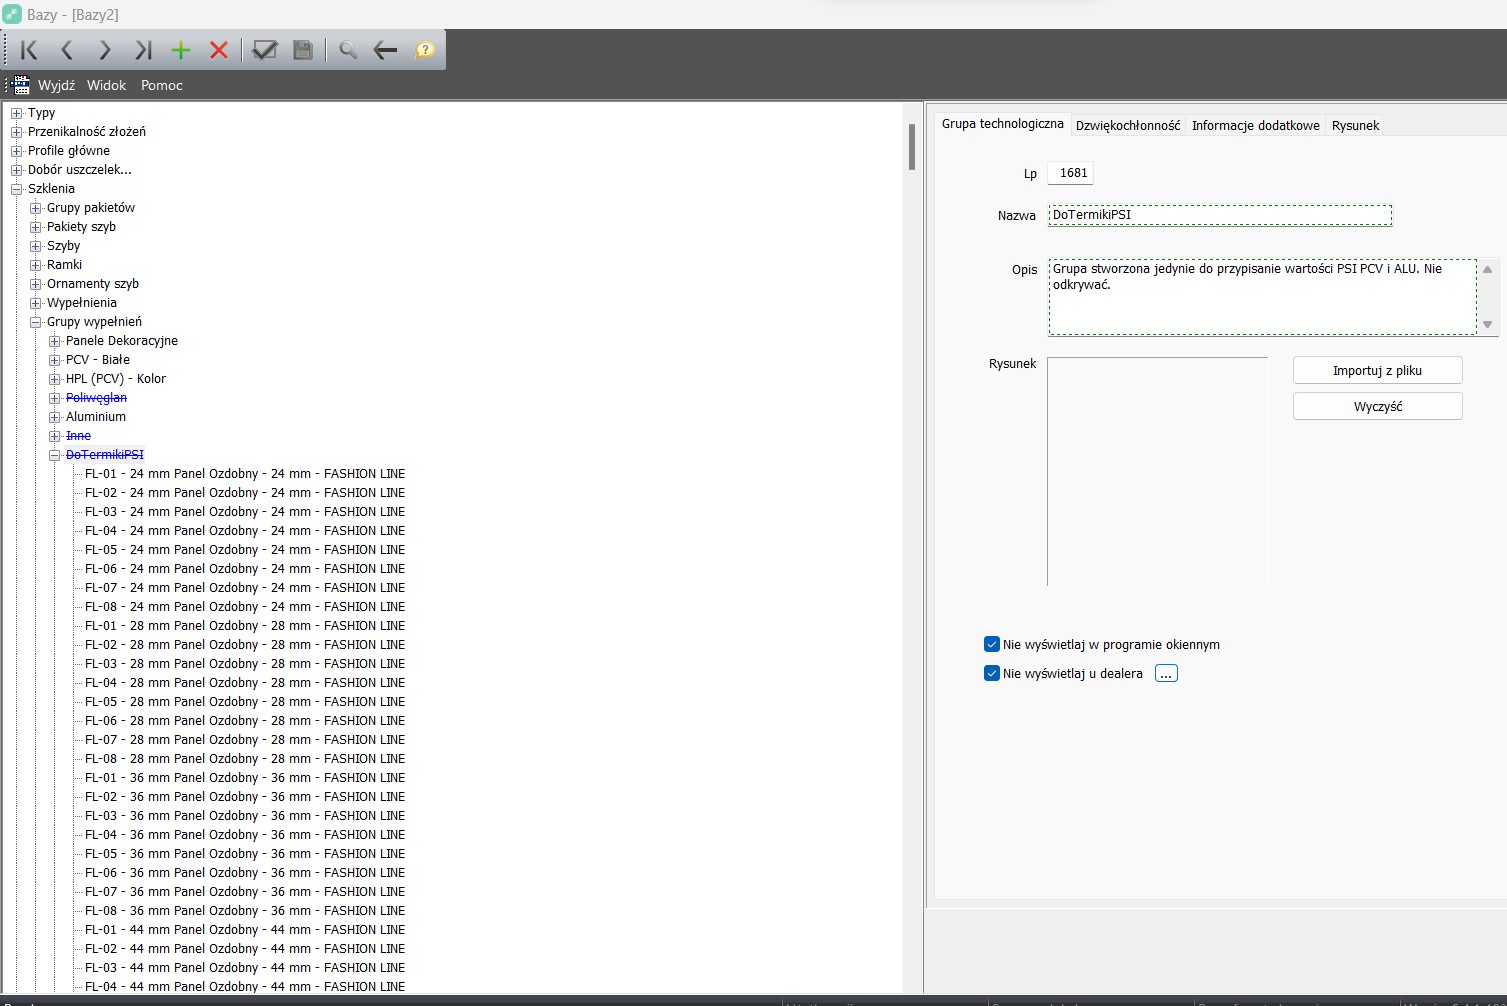The image size is (1507, 1006).
Task: Collapse the Grupy wypełnień node
Action: click(x=35, y=322)
